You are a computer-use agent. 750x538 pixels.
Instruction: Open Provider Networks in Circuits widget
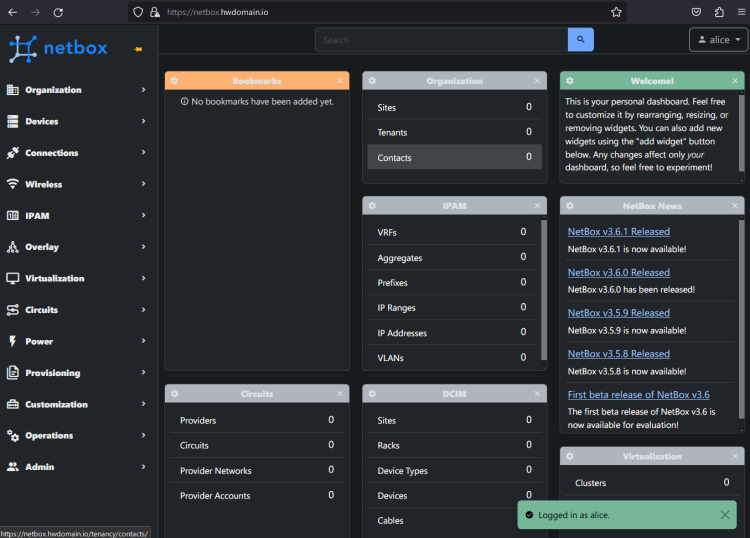coord(257,471)
